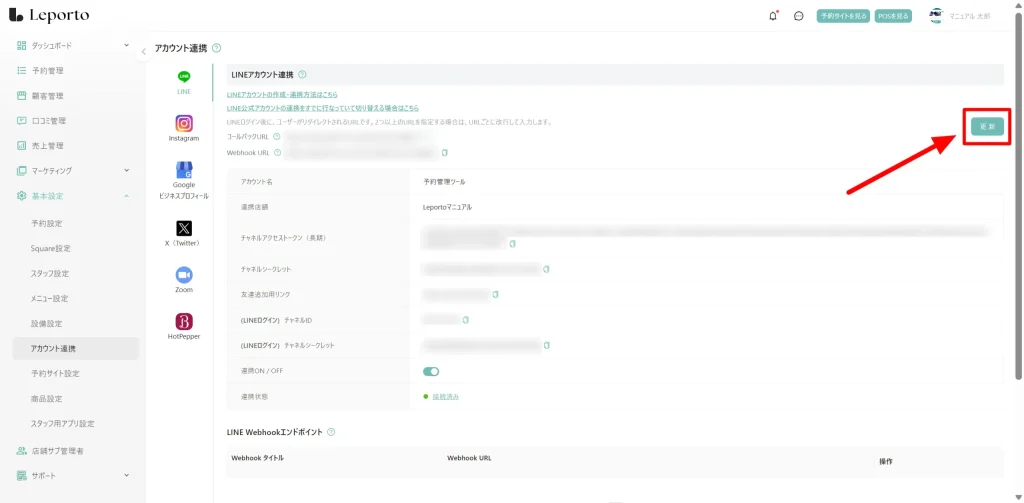Screen dimensions: 1024x503
Task: Expand the ダッシュボード menu
Action: 126,46
